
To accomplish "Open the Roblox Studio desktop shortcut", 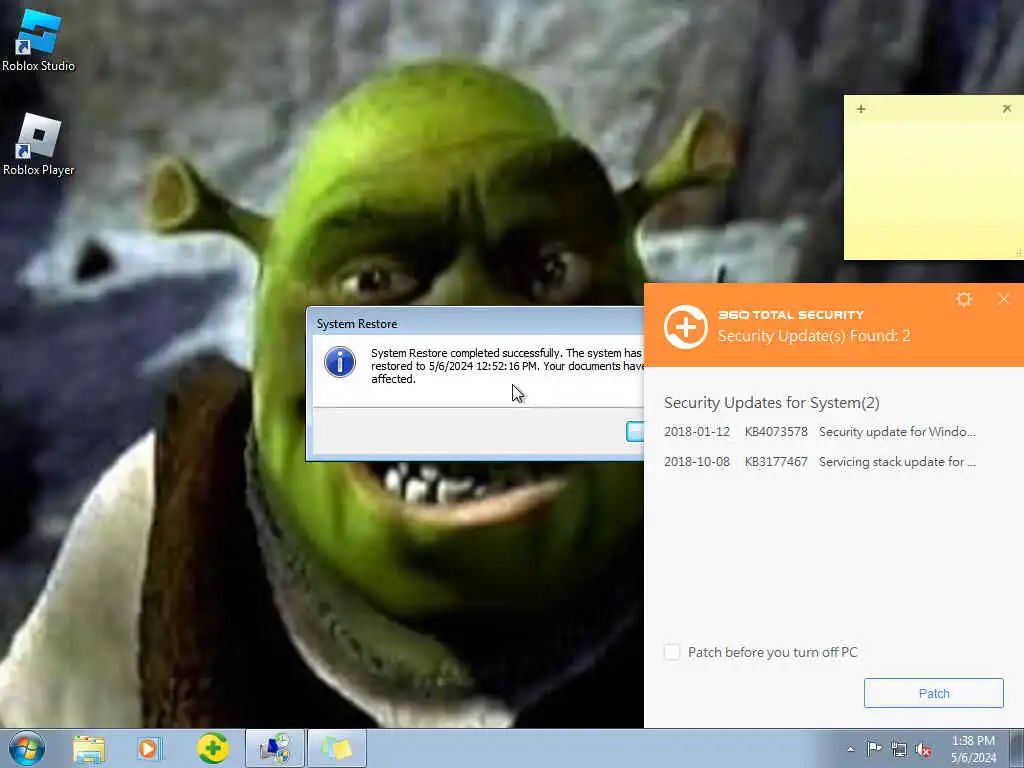I will (x=39, y=40).
